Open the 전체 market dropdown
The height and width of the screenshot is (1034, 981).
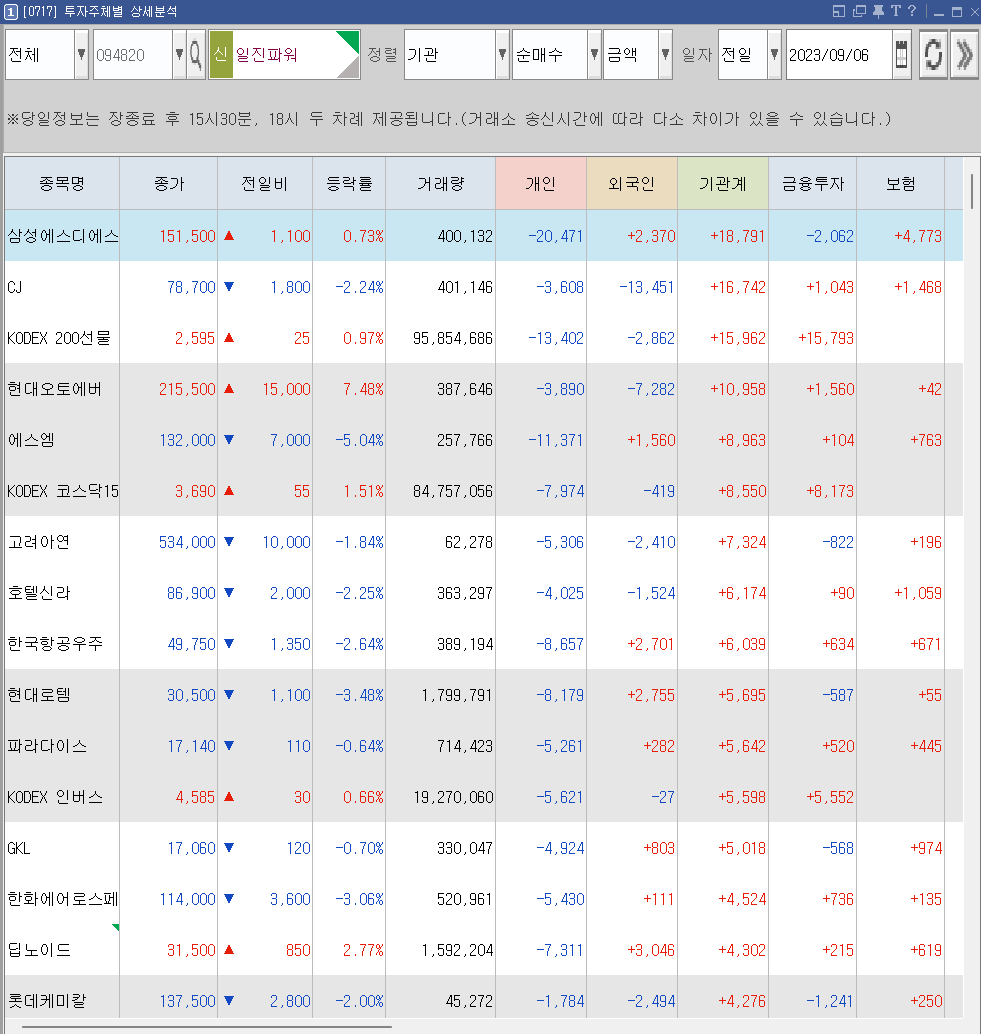[x=81, y=55]
